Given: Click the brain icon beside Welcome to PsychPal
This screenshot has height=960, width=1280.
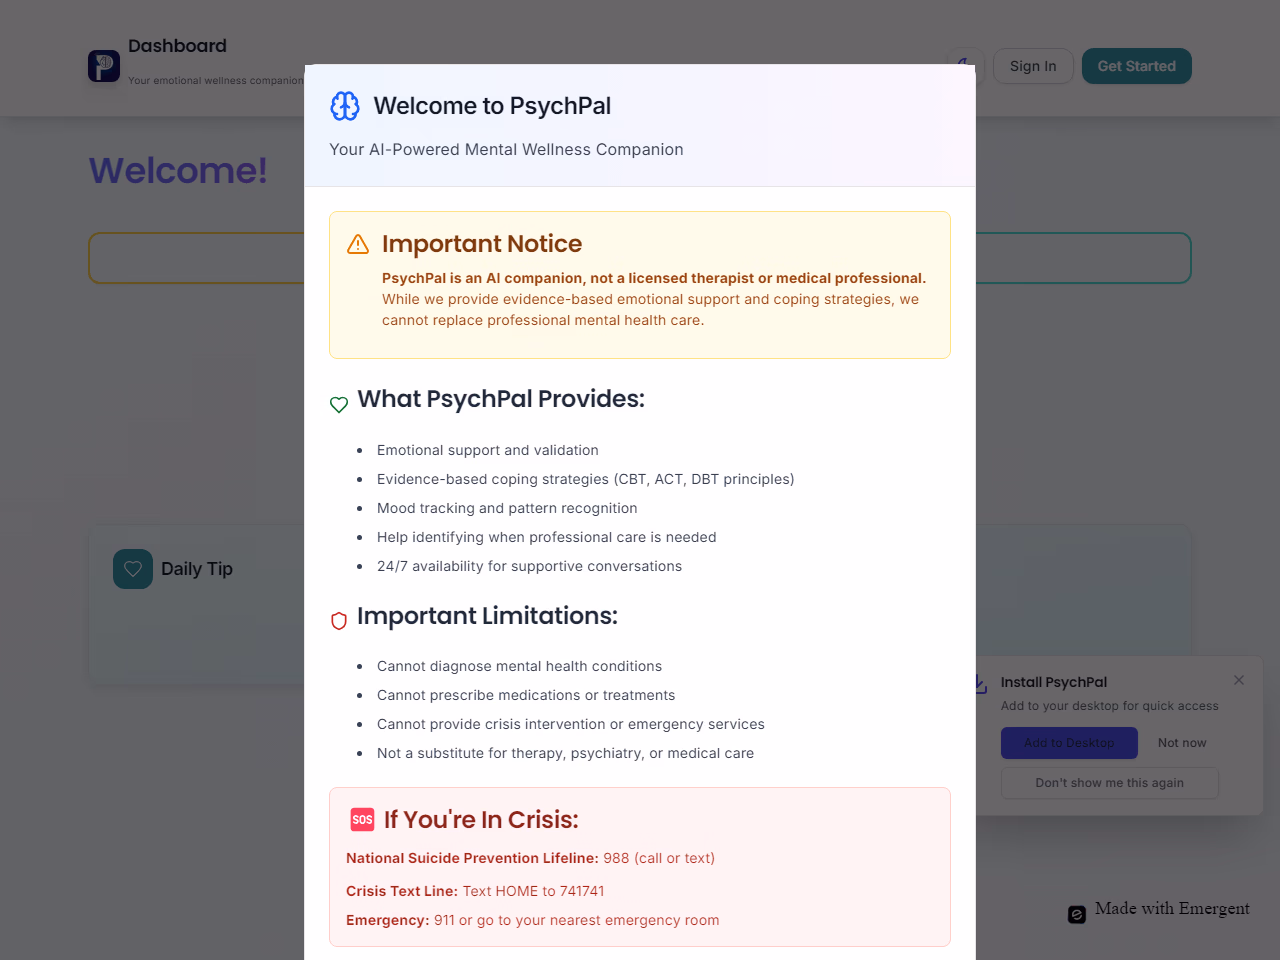Looking at the screenshot, I should point(345,106).
